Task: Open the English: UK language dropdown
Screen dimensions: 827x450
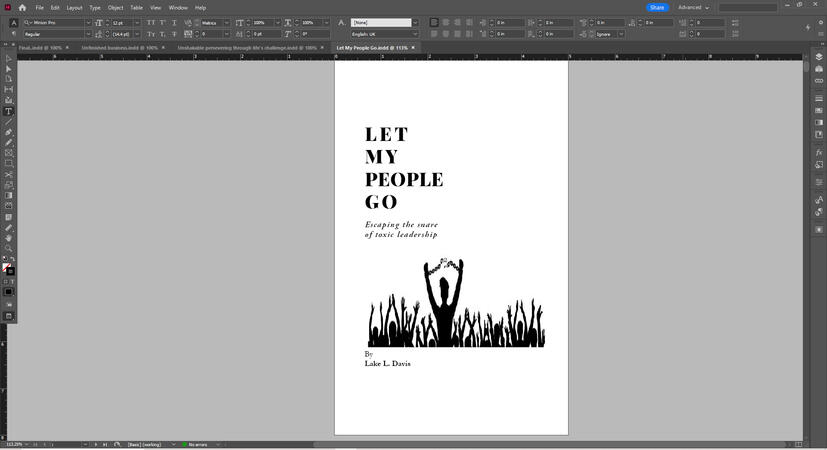Action: [416, 34]
